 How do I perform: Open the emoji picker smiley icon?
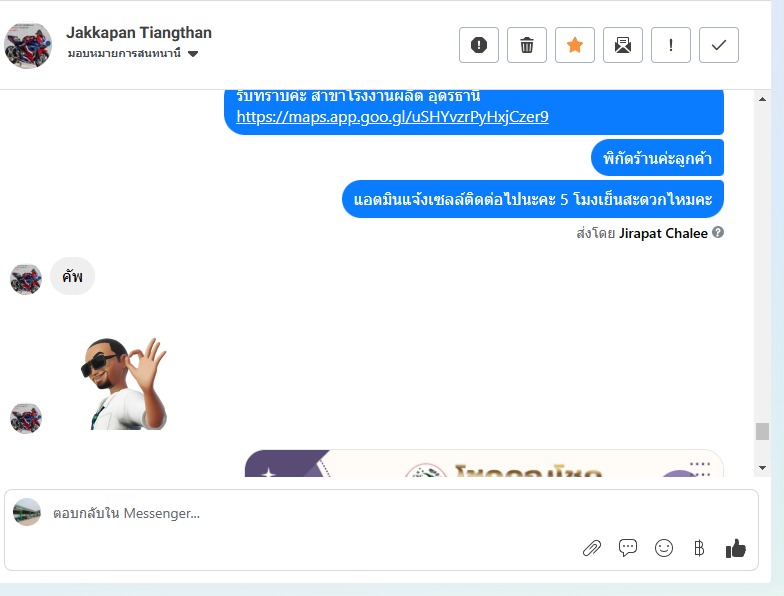(x=664, y=548)
